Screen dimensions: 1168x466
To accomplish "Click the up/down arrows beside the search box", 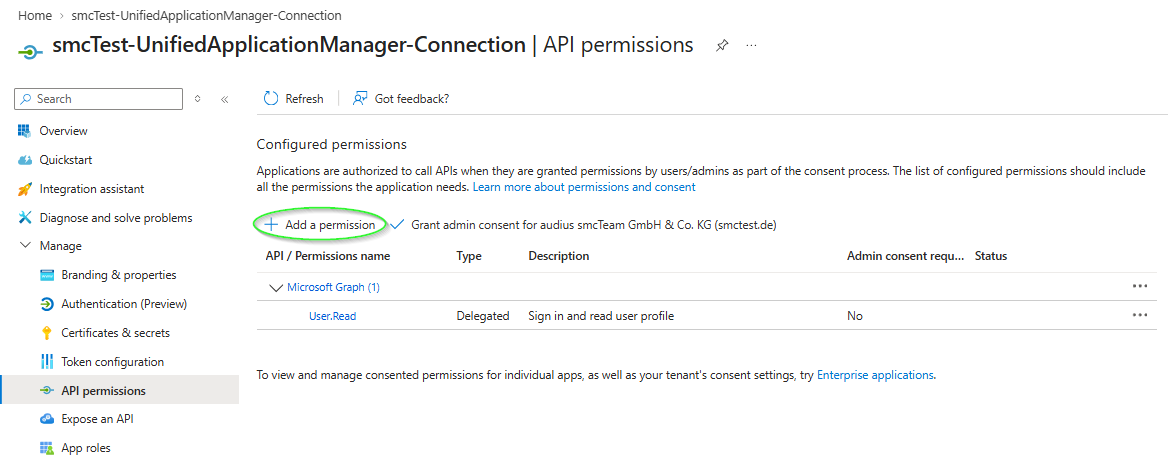I will tap(197, 99).
